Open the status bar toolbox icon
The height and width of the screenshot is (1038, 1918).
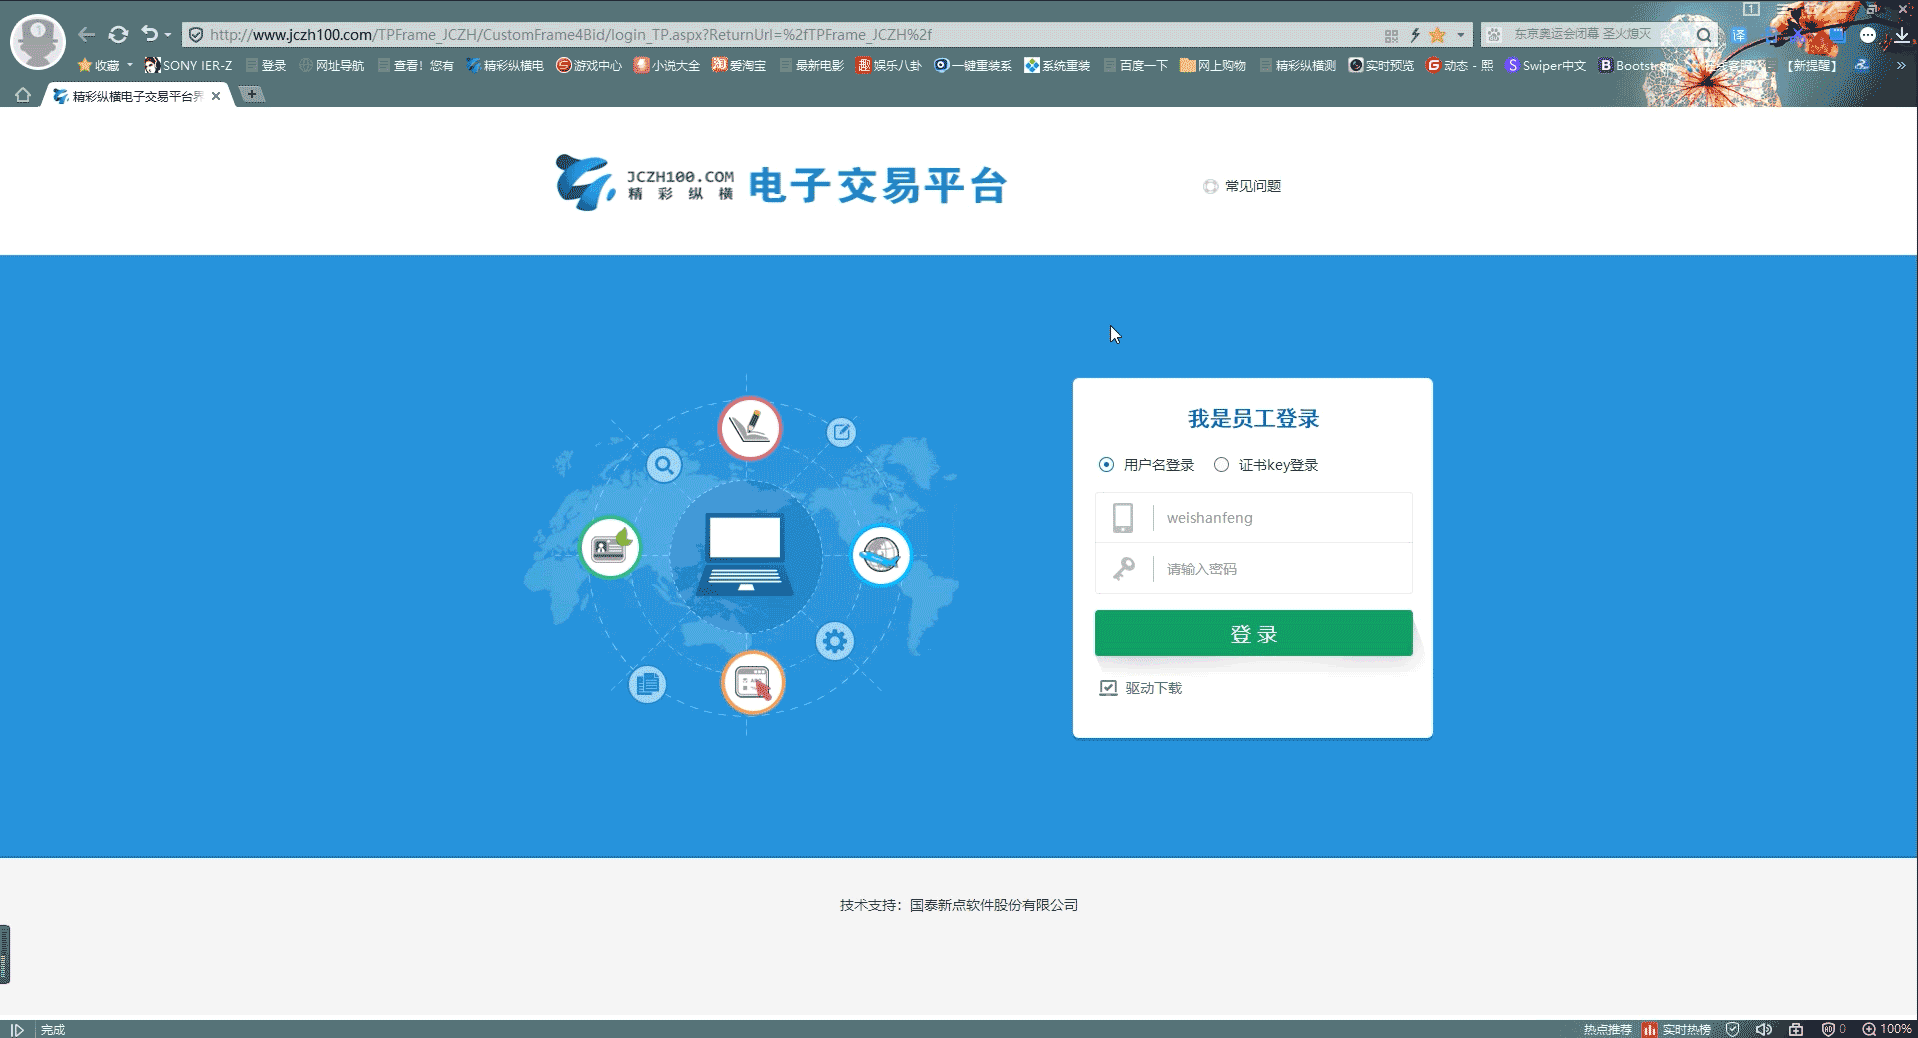pos(1796,1029)
